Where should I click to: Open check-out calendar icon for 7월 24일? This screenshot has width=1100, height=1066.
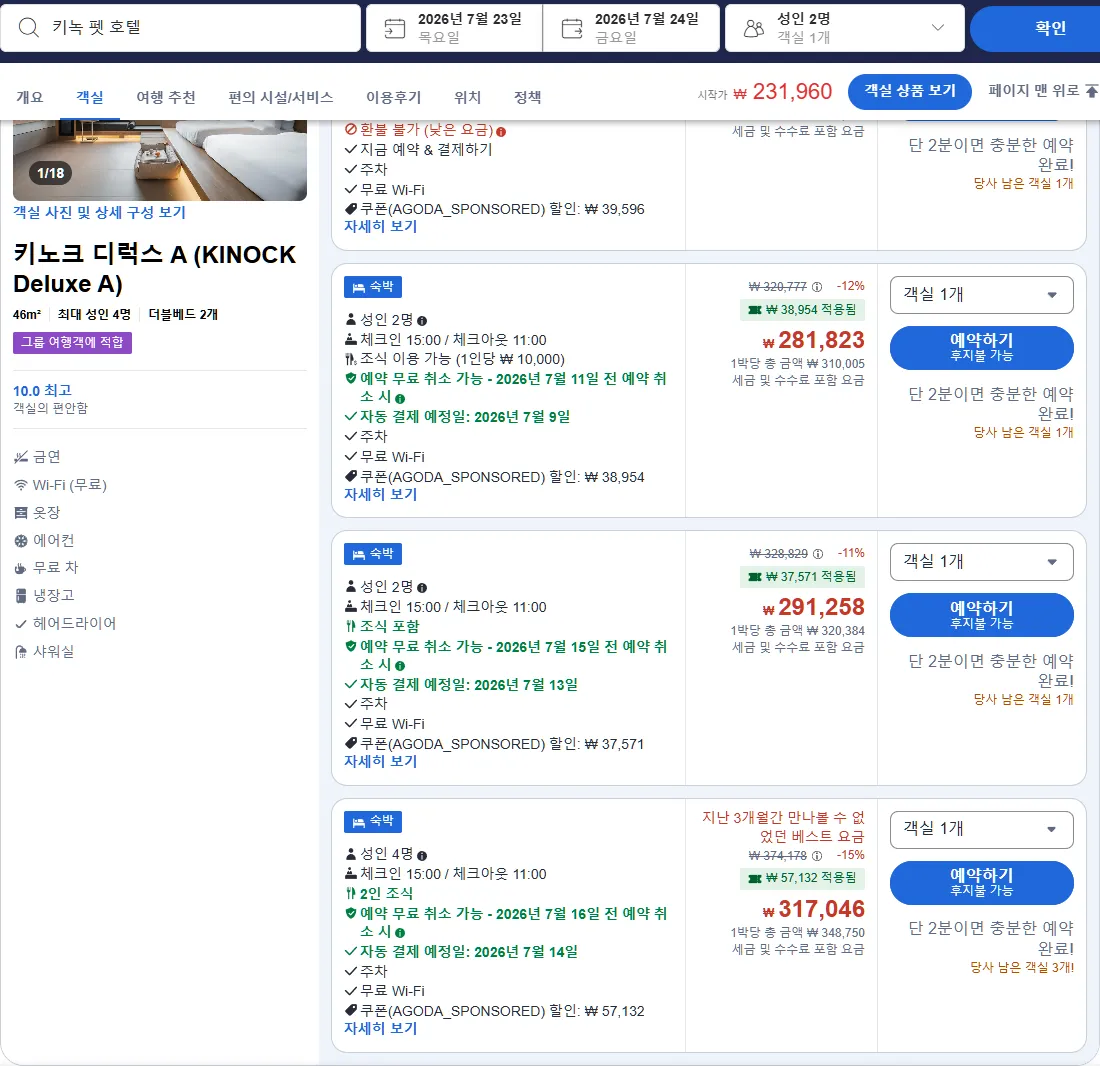click(x=572, y=28)
